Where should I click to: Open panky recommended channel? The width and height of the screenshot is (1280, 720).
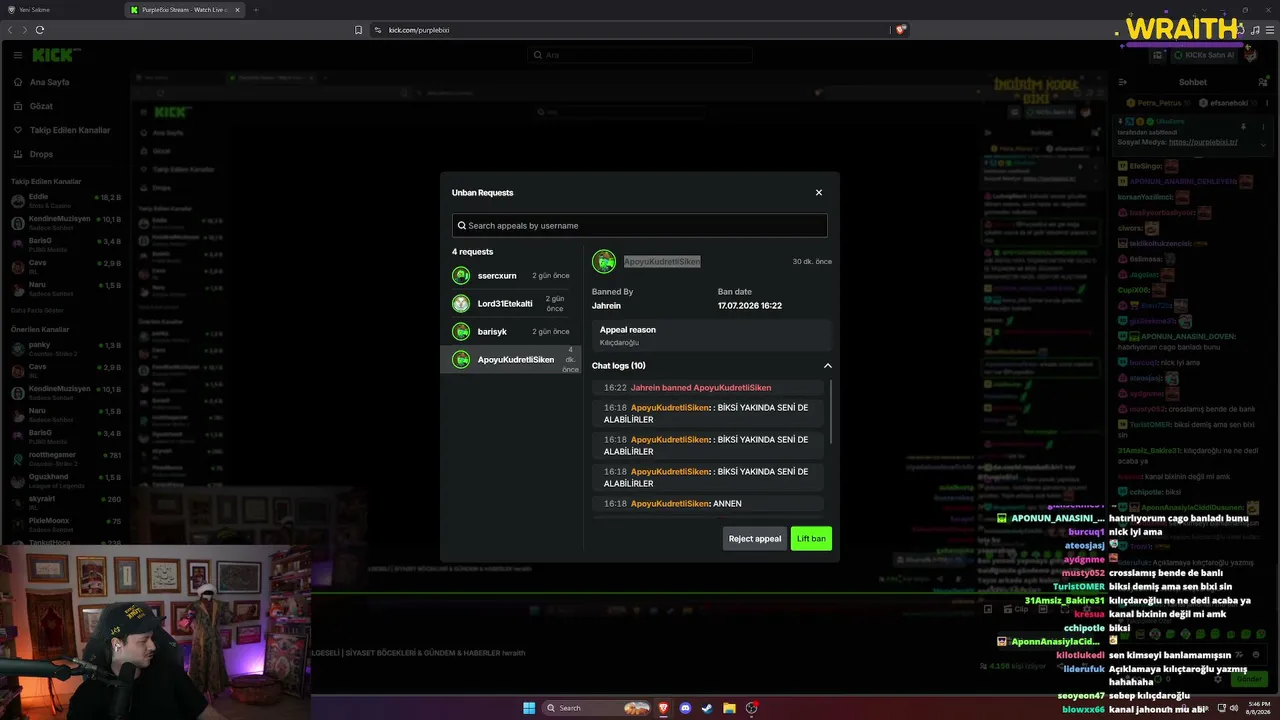[66, 347]
